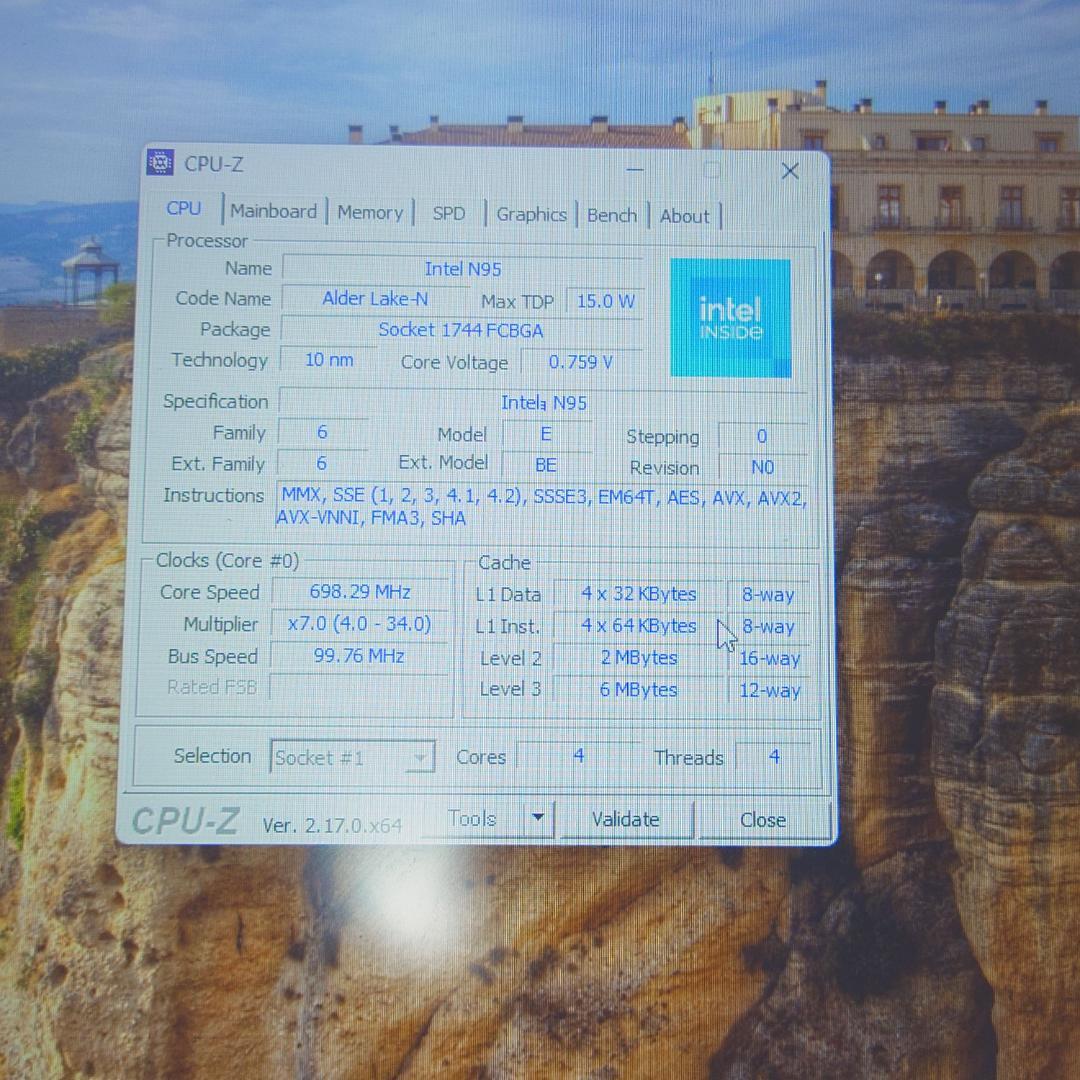Screen dimensions: 1080x1080
Task: Click the Multiplier value field
Action: point(359,623)
